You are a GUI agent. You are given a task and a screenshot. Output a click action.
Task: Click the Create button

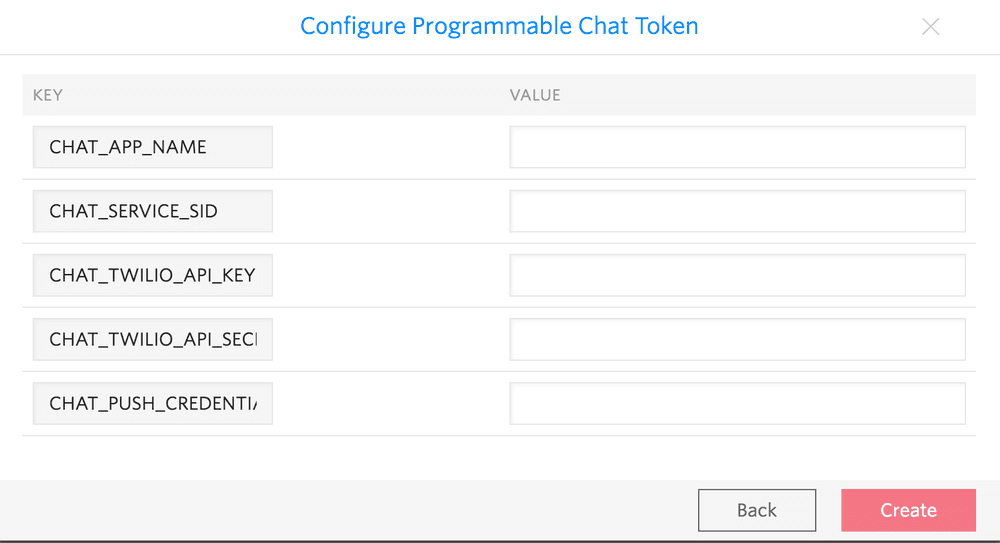[908, 510]
